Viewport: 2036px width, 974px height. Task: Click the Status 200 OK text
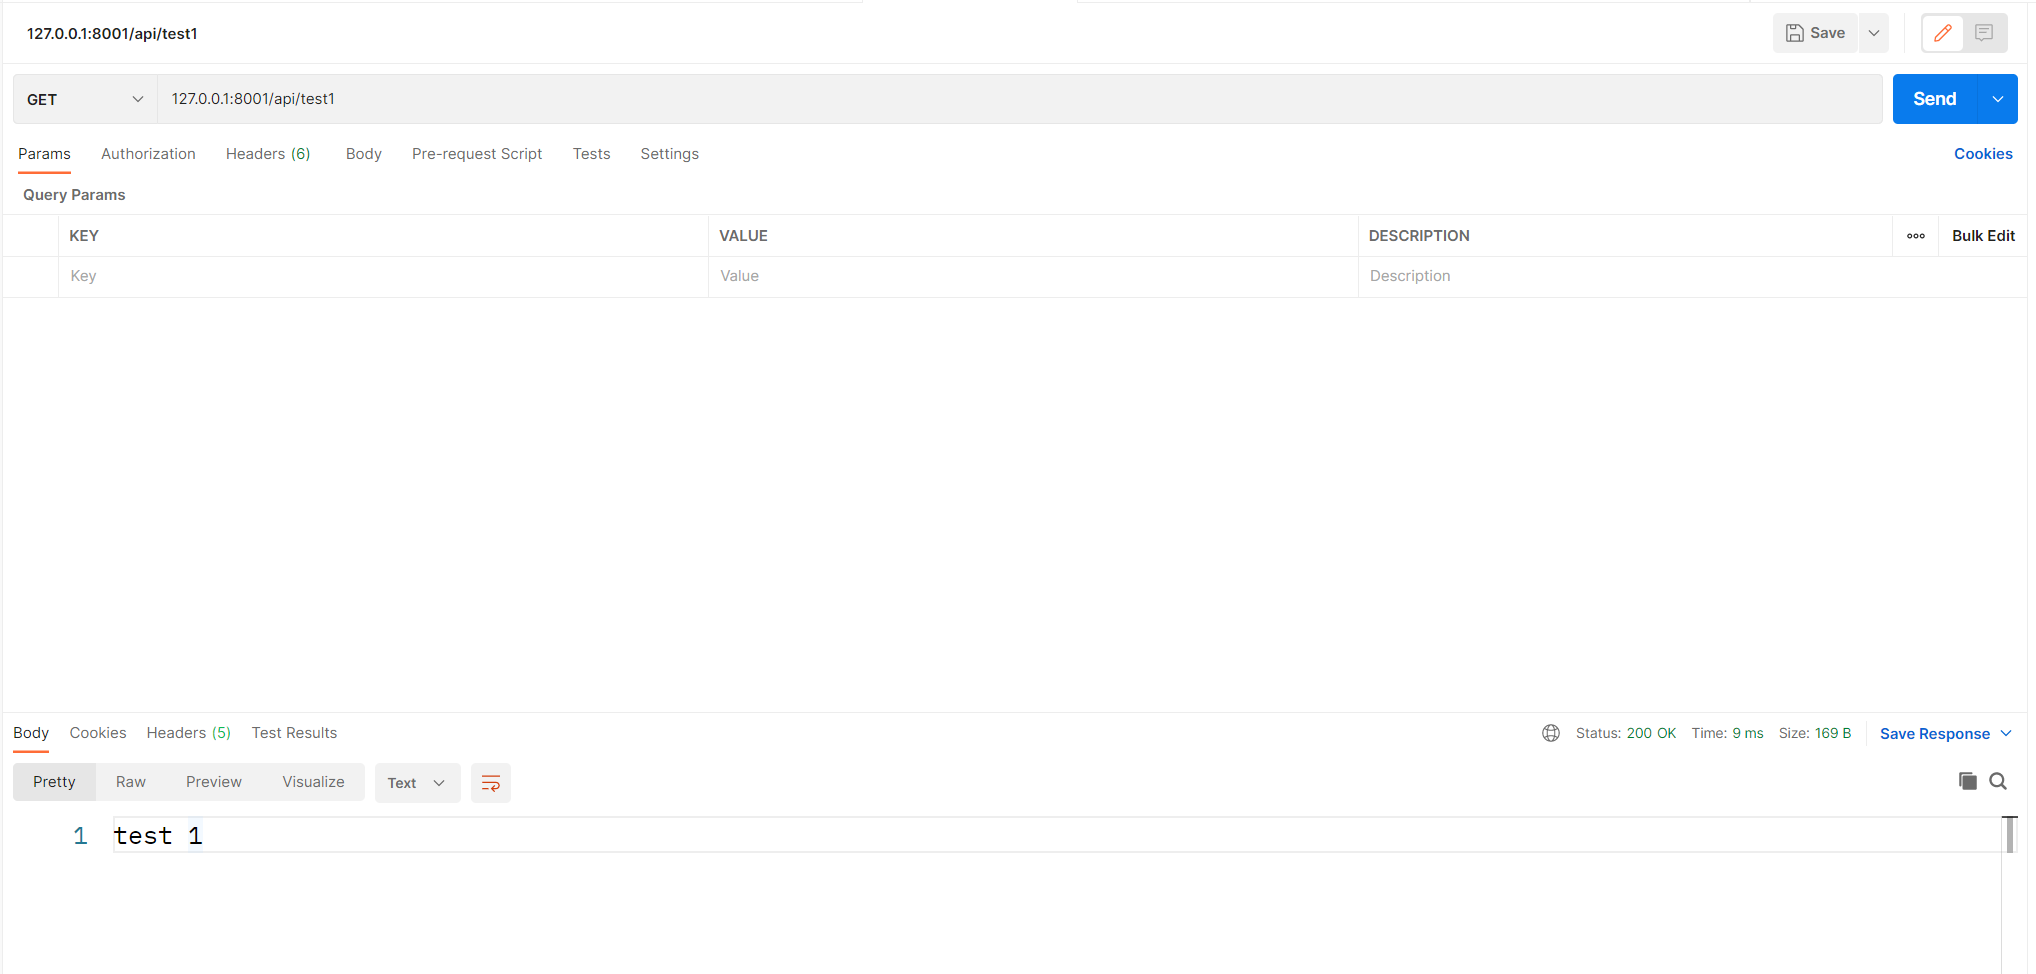(1626, 733)
